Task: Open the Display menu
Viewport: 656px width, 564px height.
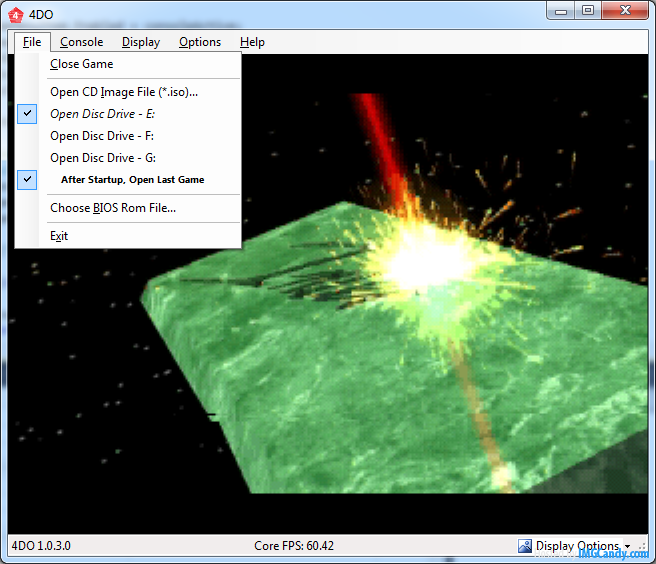Action: pos(141,42)
